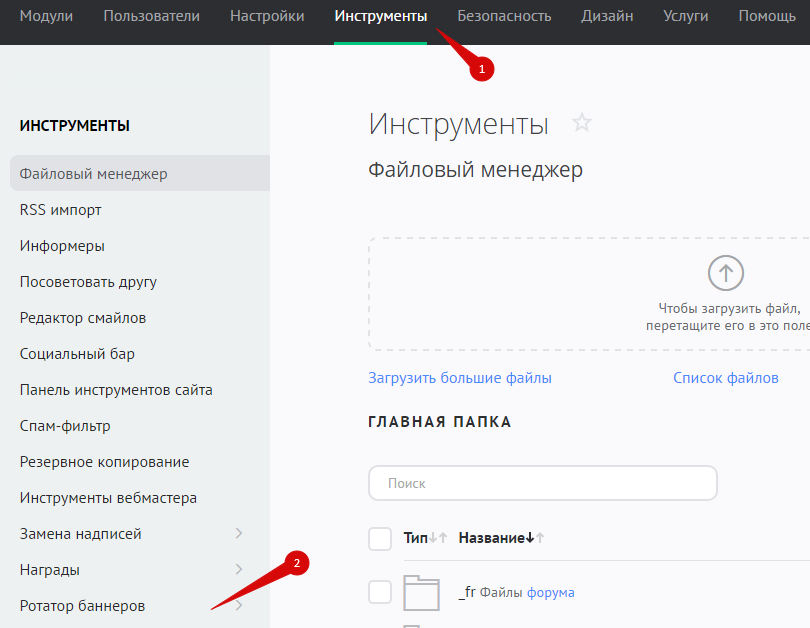810x628 pixels.
Task: Open Резервное копирование in the sidebar
Action: 104,462
